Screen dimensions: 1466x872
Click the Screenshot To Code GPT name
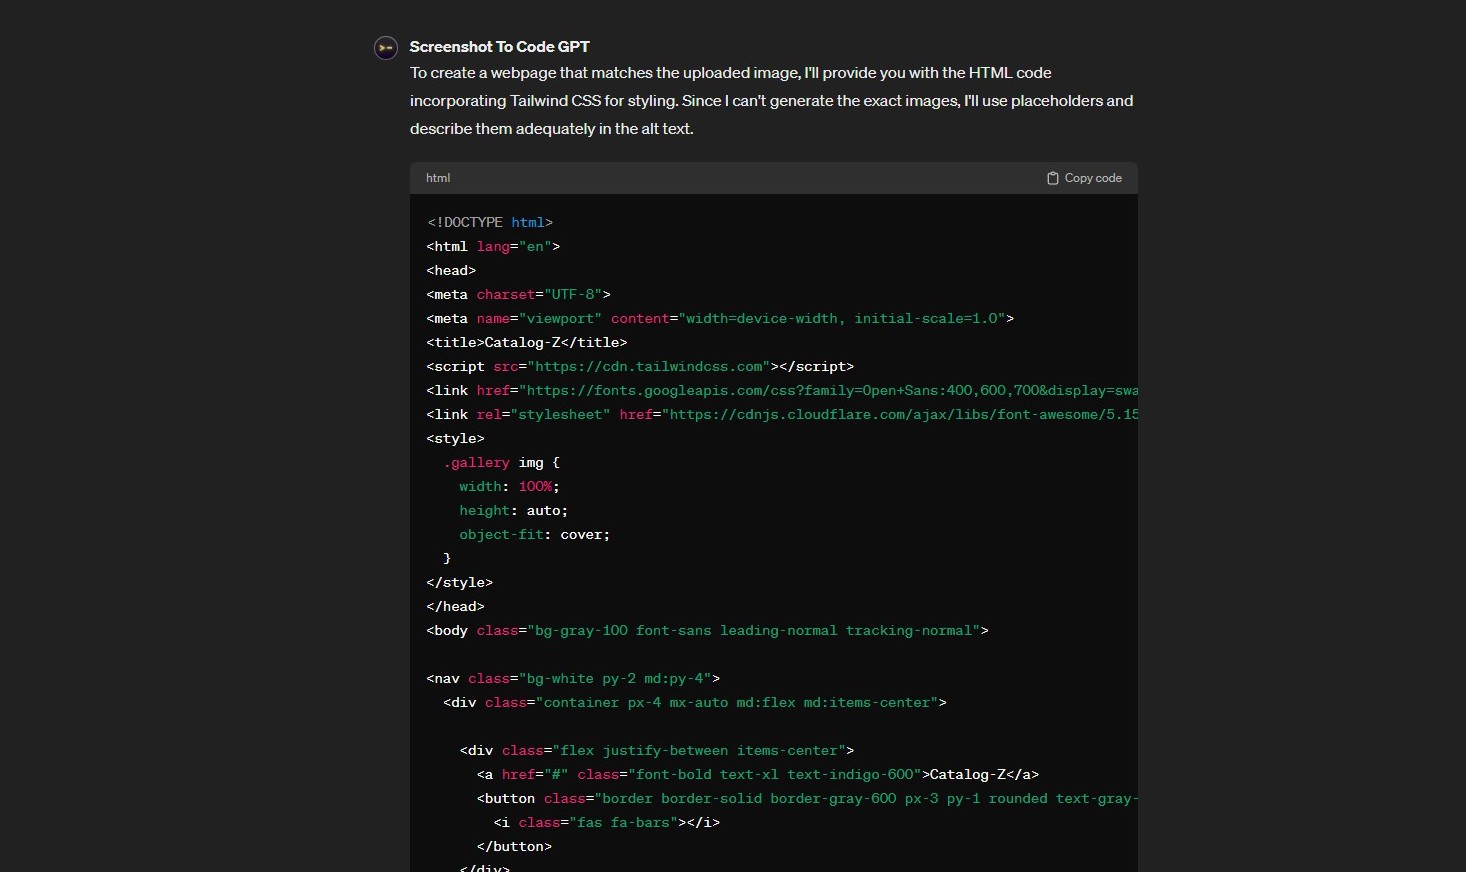pyautogui.click(x=500, y=47)
